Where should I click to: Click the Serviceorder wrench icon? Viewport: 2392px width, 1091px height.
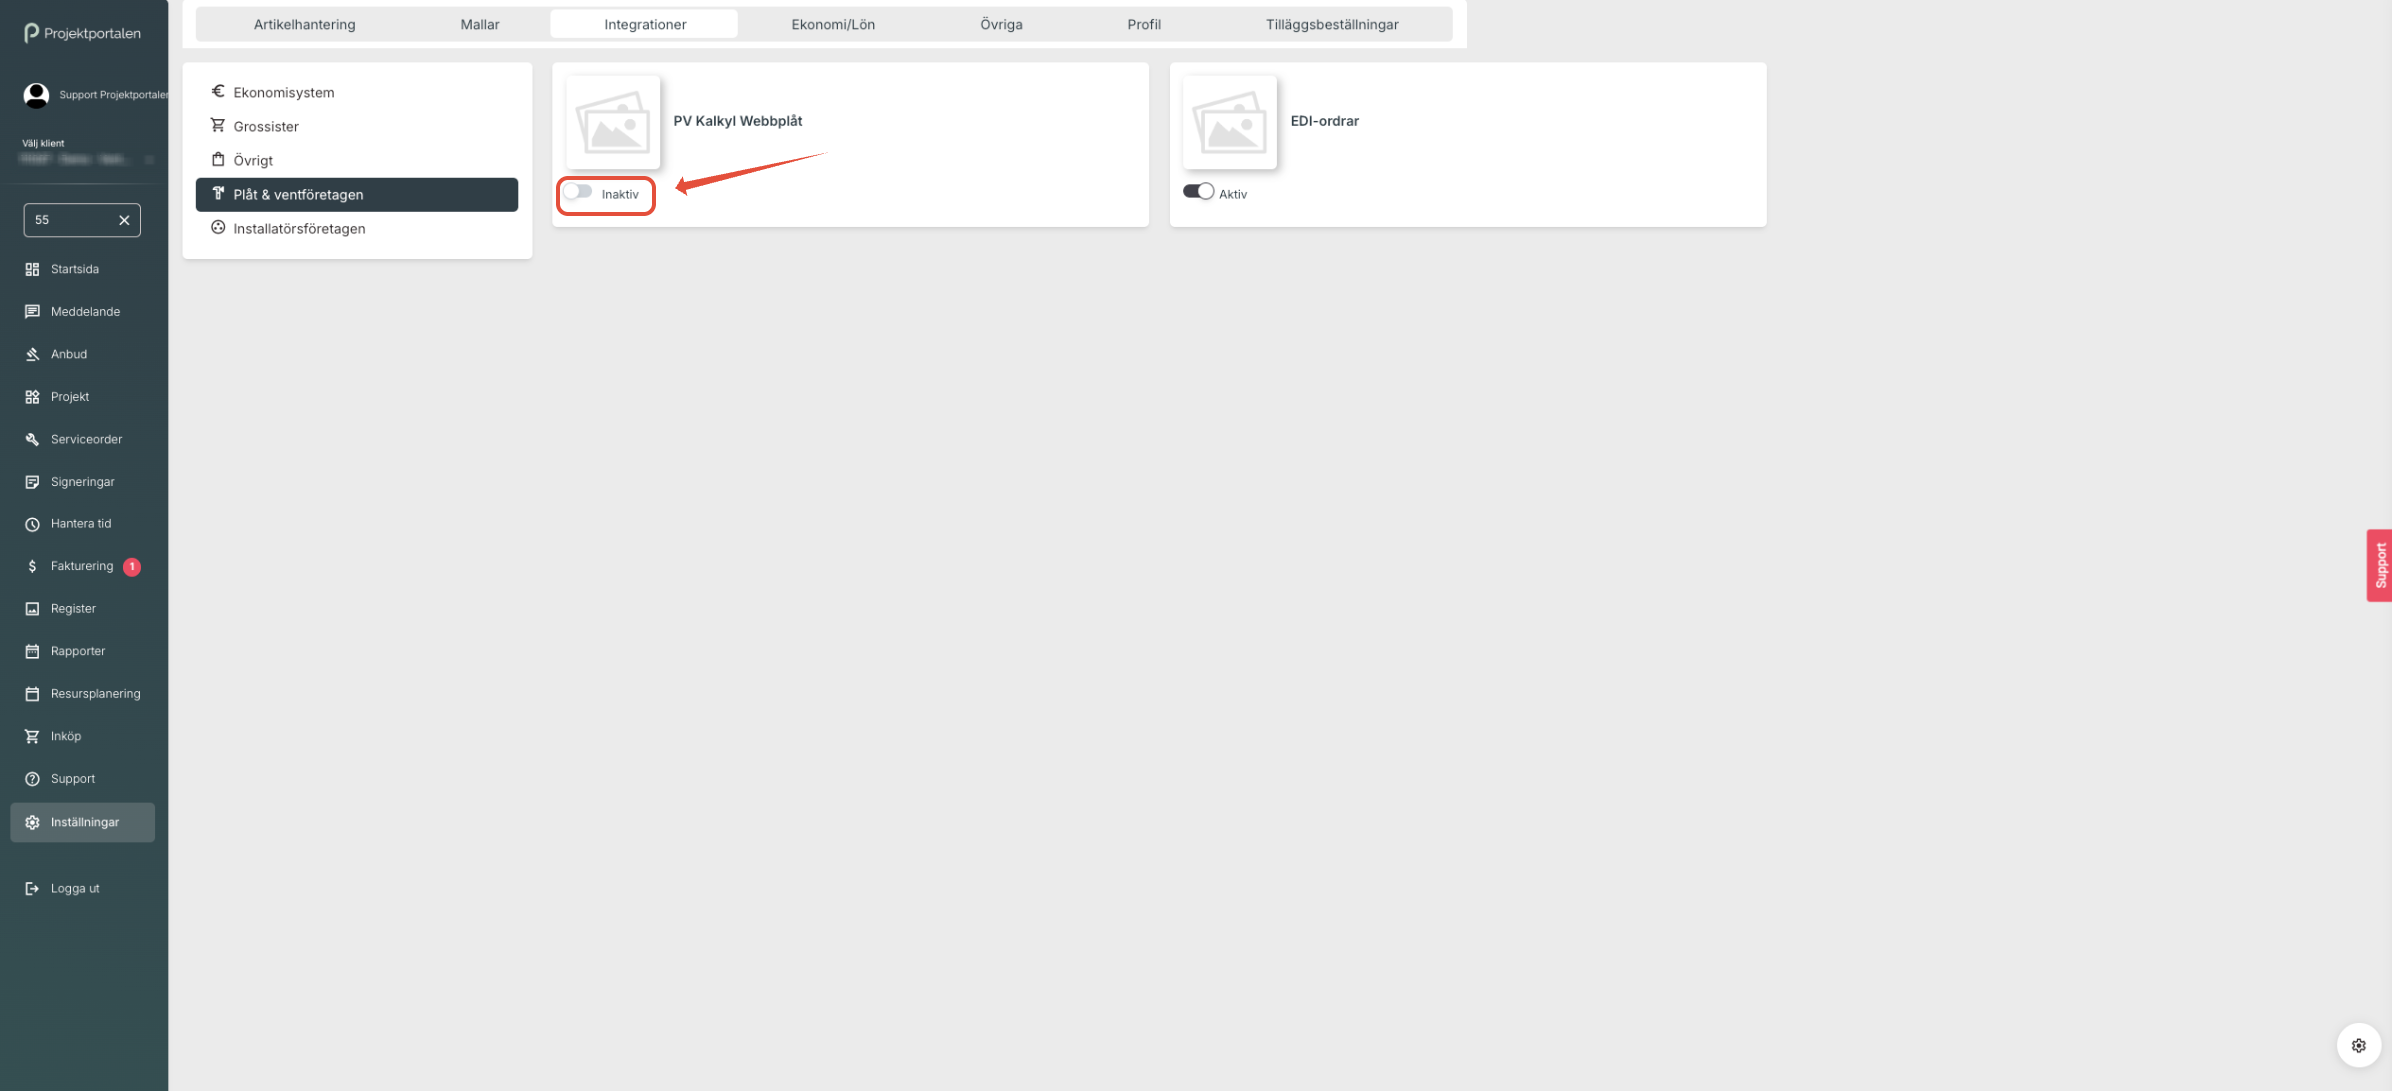pos(32,439)
